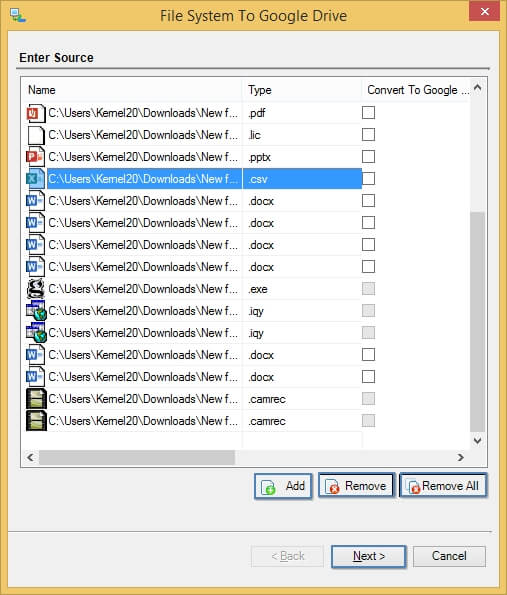This screenshot has width=507, height=595.
Task: Sort the list by the Name column header
Action: [131, 90]
